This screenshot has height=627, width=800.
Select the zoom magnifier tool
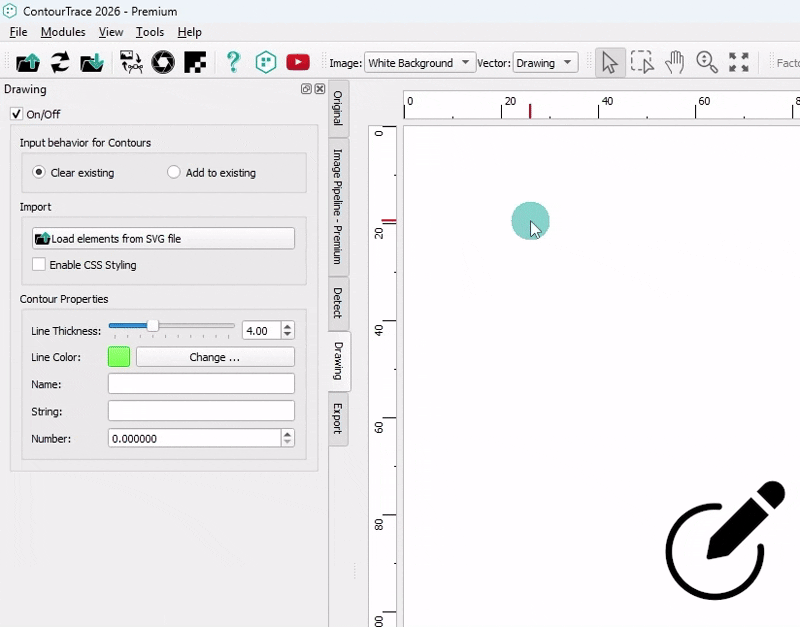pos(707,63)
